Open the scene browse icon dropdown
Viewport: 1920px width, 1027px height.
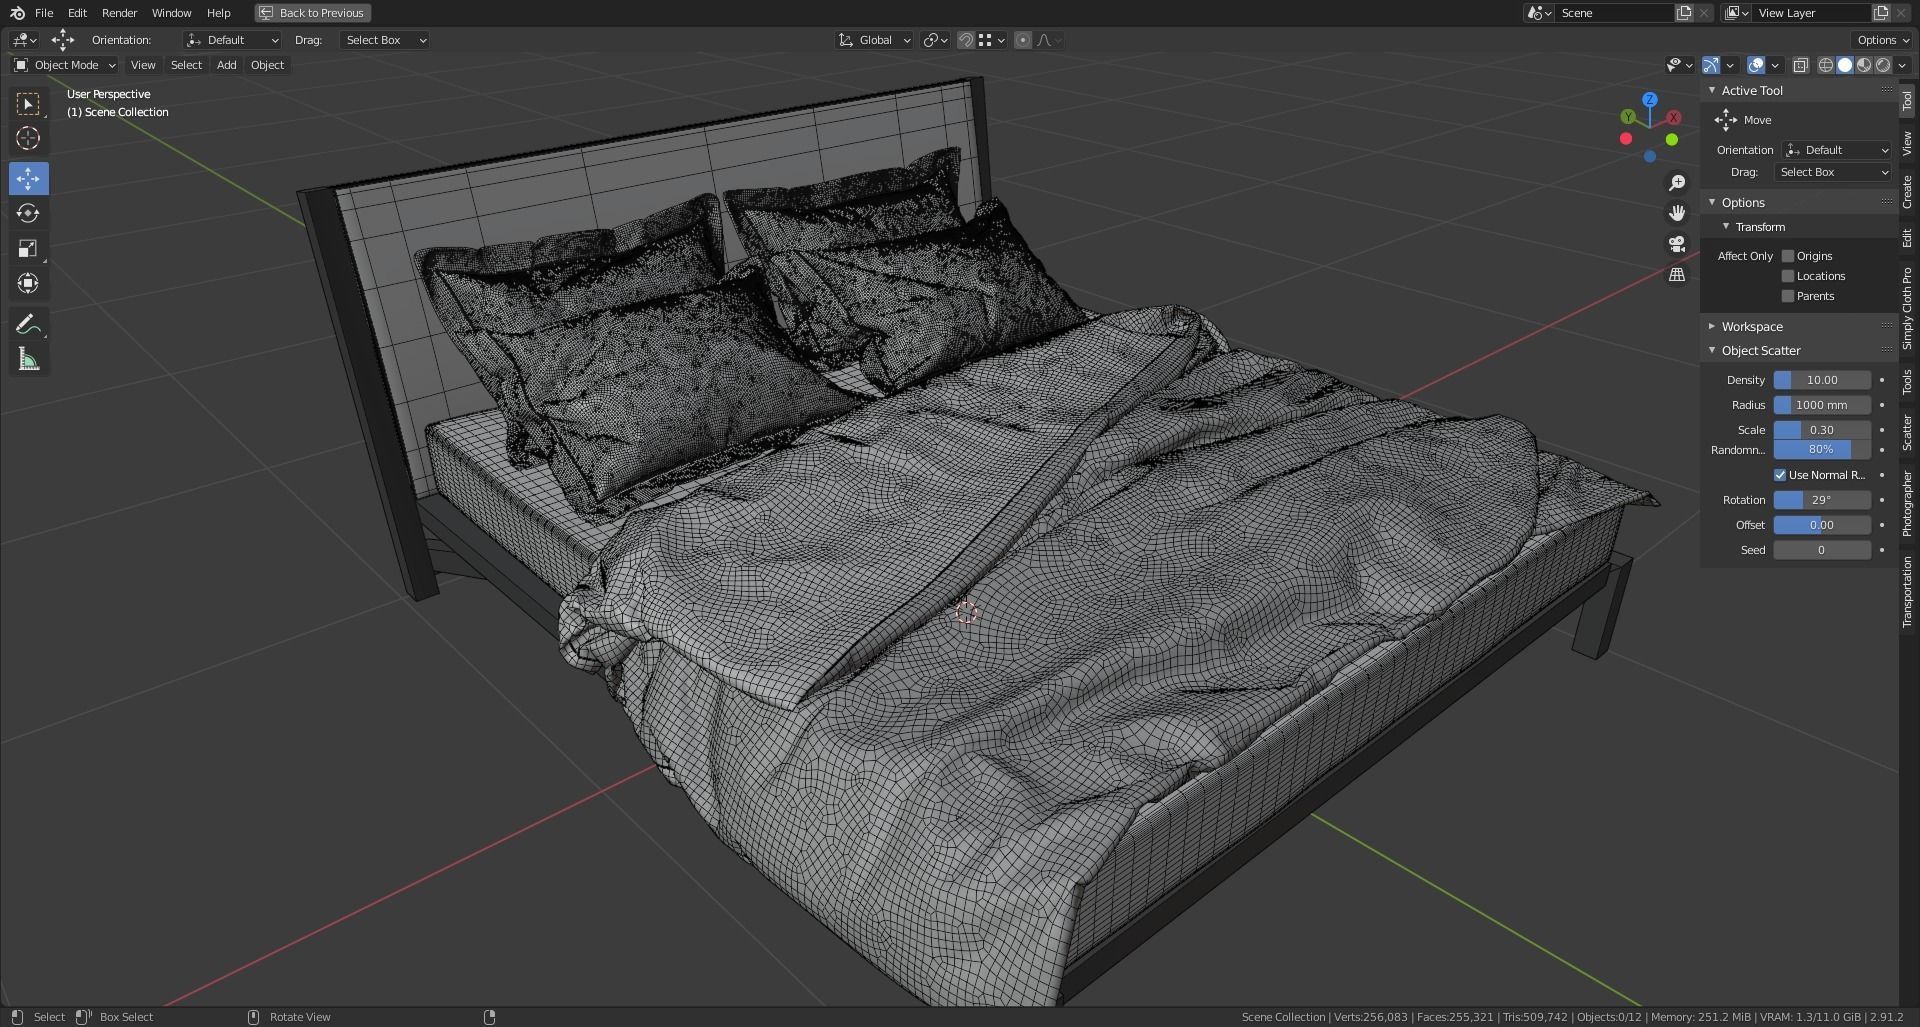1539,13
